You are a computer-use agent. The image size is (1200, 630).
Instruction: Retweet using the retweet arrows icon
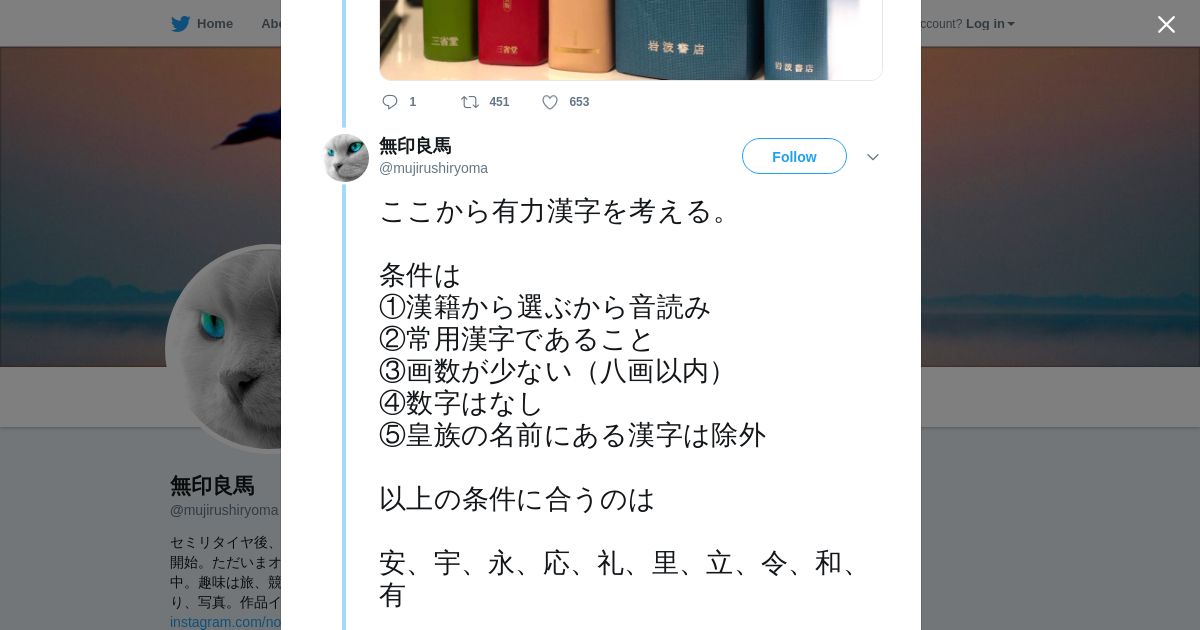click(x=469, y=102)
